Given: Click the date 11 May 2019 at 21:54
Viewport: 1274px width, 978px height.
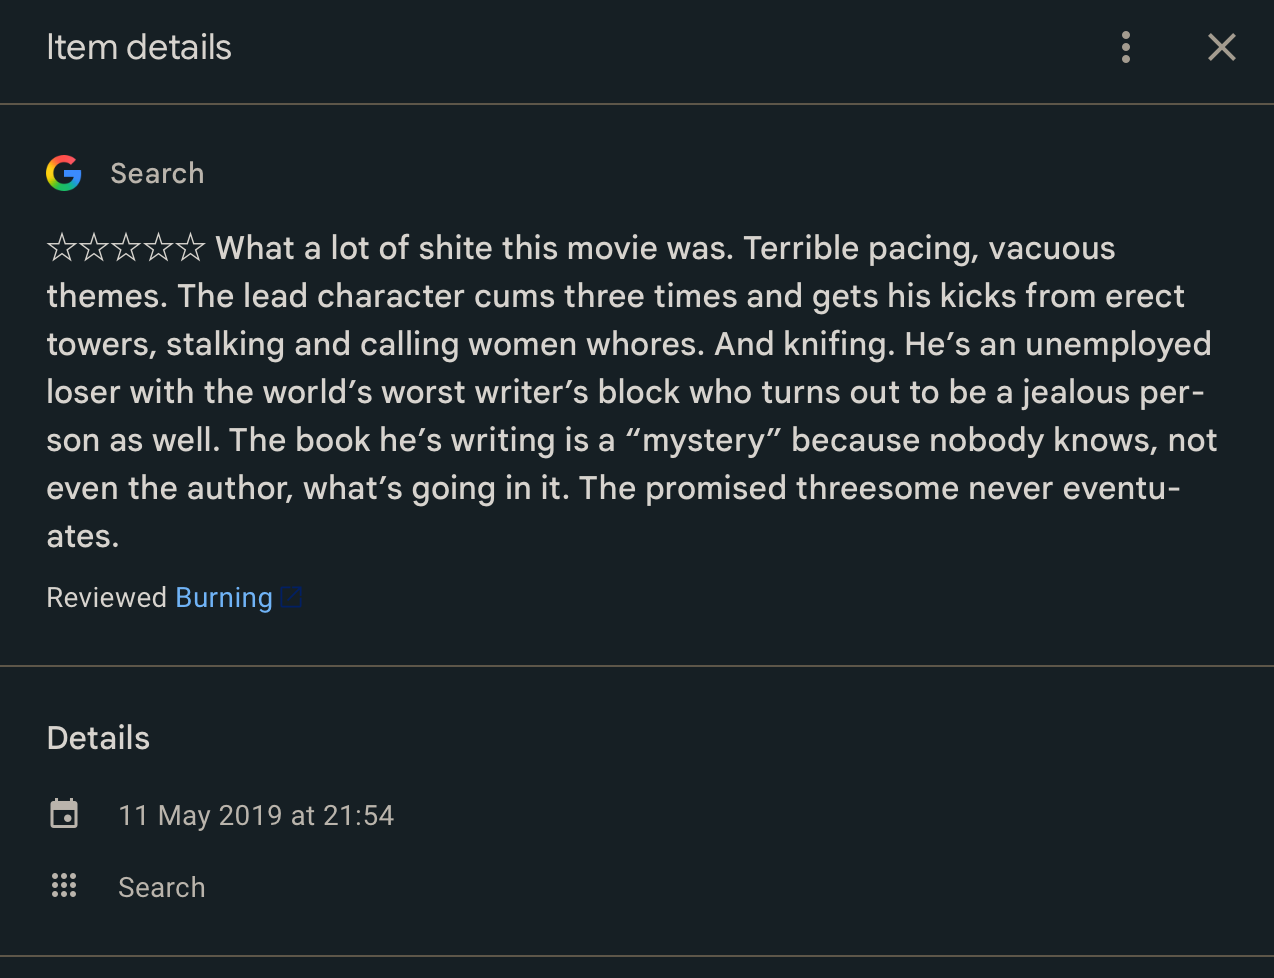Looking at the screenshot, I should tap(256, 815).
